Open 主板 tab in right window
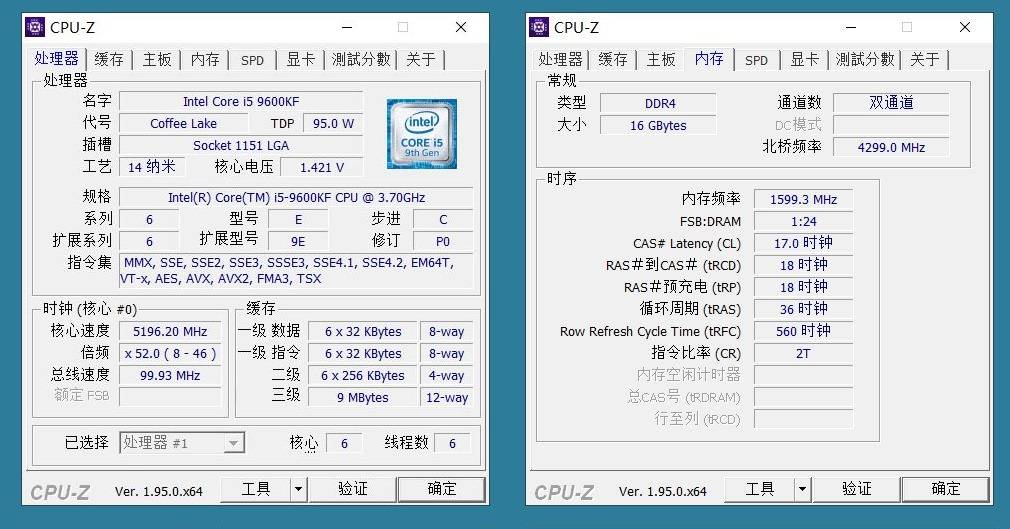 pyautogui.click(x=661, y=59)
